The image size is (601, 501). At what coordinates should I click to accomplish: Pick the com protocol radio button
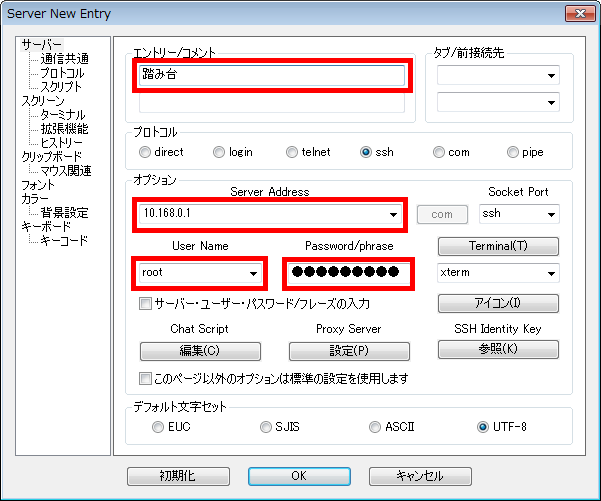439,152
